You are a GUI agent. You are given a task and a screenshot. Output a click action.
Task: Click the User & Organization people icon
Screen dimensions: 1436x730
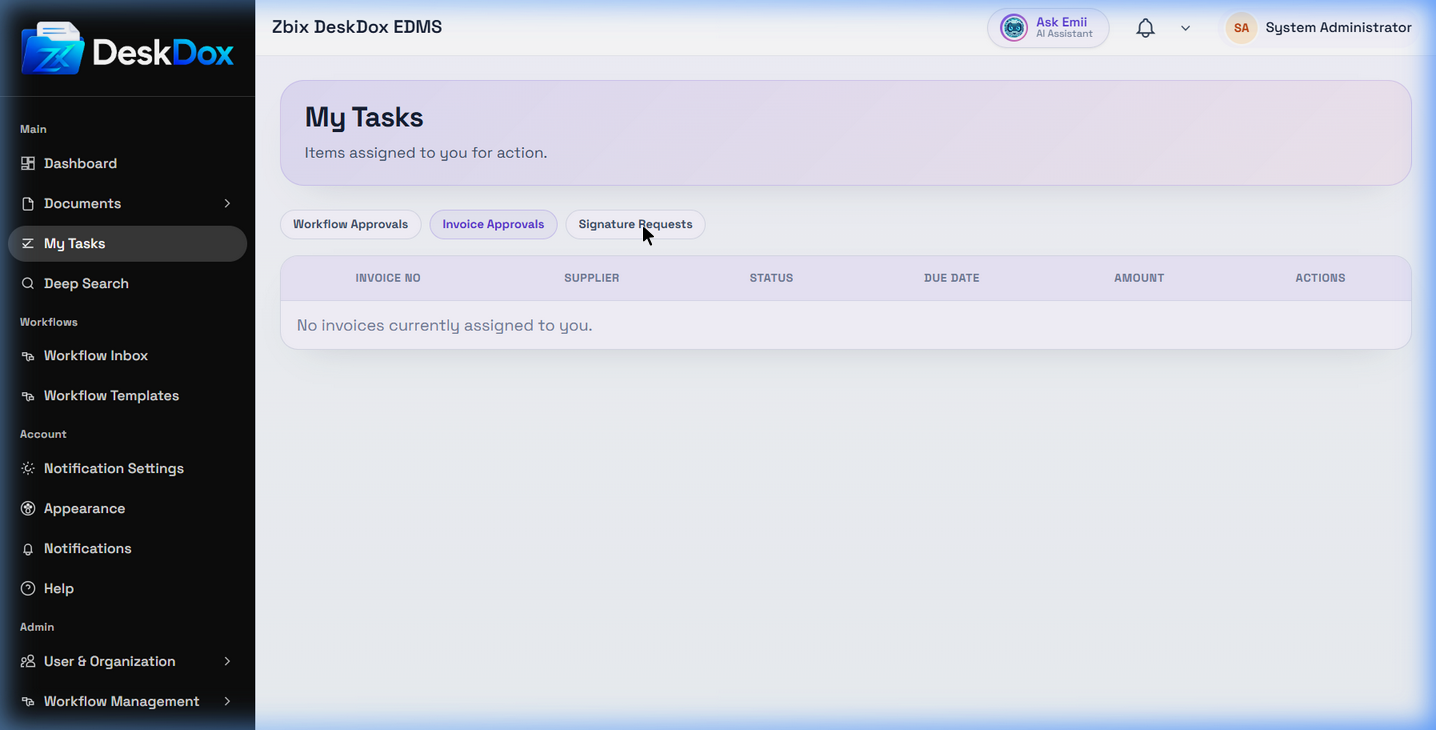point(28,661)
